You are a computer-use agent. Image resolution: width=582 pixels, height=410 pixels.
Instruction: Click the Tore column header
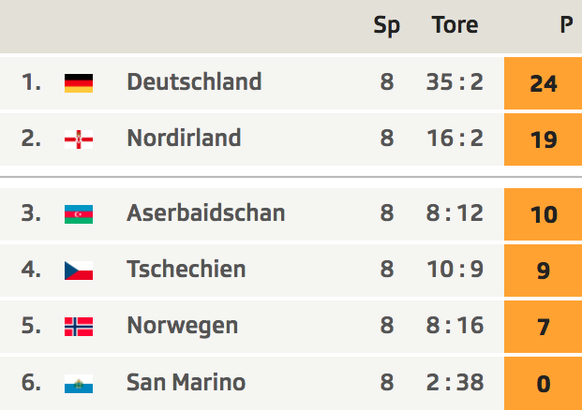pos(455,25)
